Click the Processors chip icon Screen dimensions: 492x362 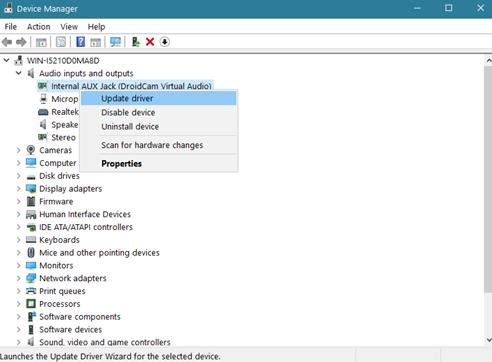tap(31, 304)
